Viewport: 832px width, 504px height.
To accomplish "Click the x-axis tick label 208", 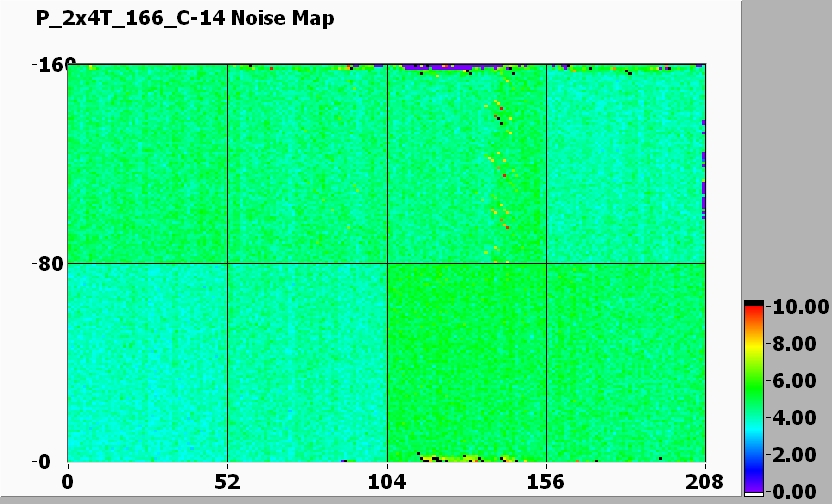I will [705, 482].
